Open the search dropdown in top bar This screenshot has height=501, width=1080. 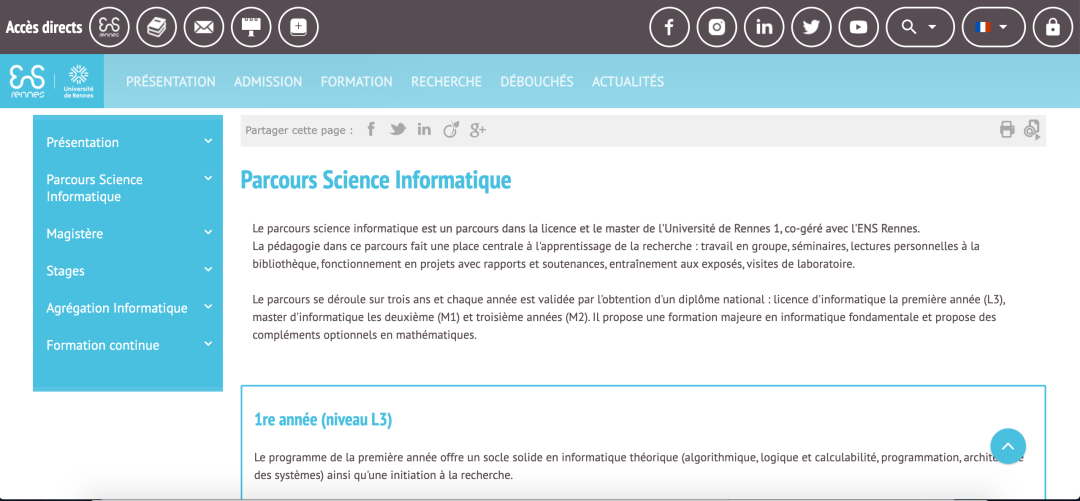click(920, 27)
